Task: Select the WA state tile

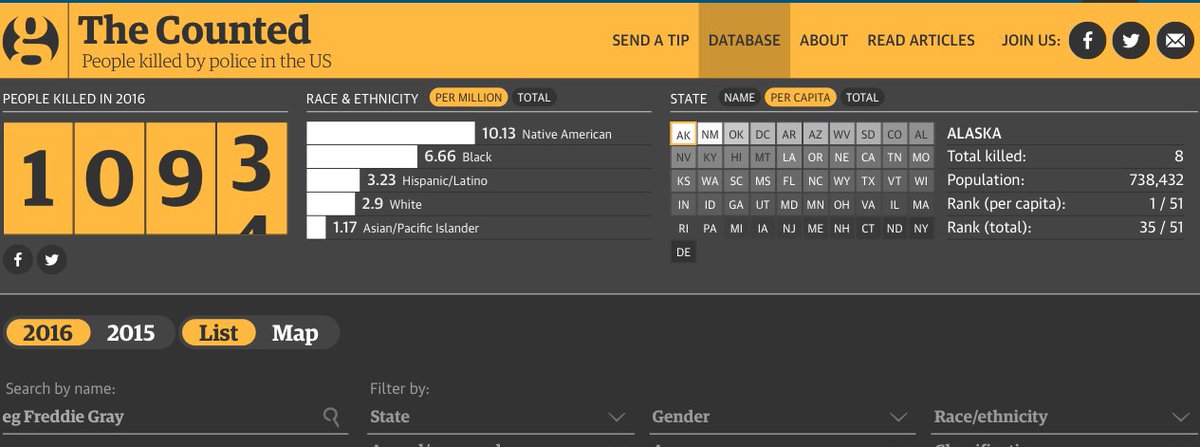Action: [x=710, y=181]
